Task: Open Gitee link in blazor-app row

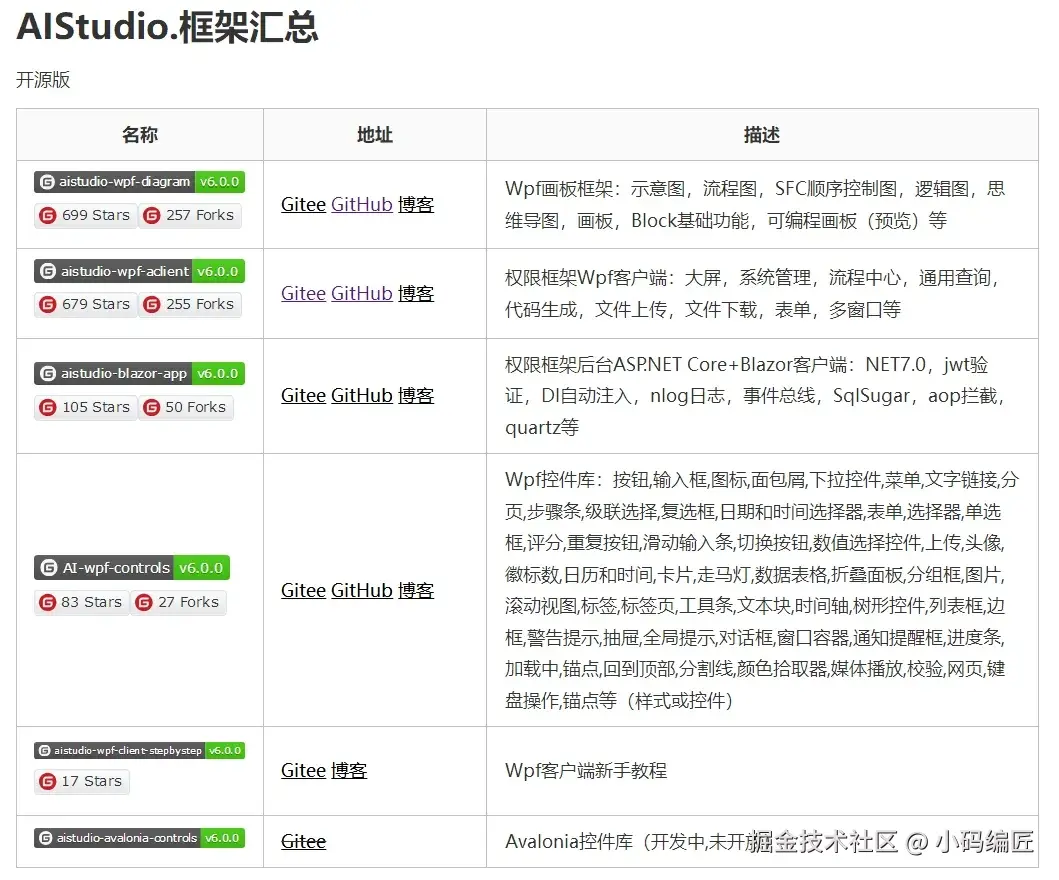Action: point(303,396)
